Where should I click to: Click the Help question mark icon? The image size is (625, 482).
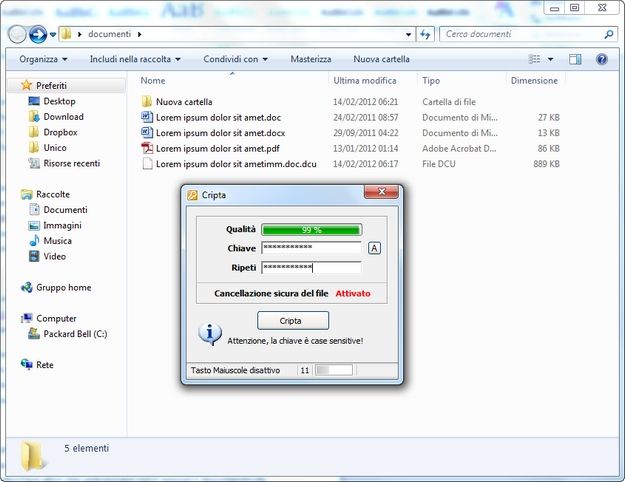click(x=602, y=59)
